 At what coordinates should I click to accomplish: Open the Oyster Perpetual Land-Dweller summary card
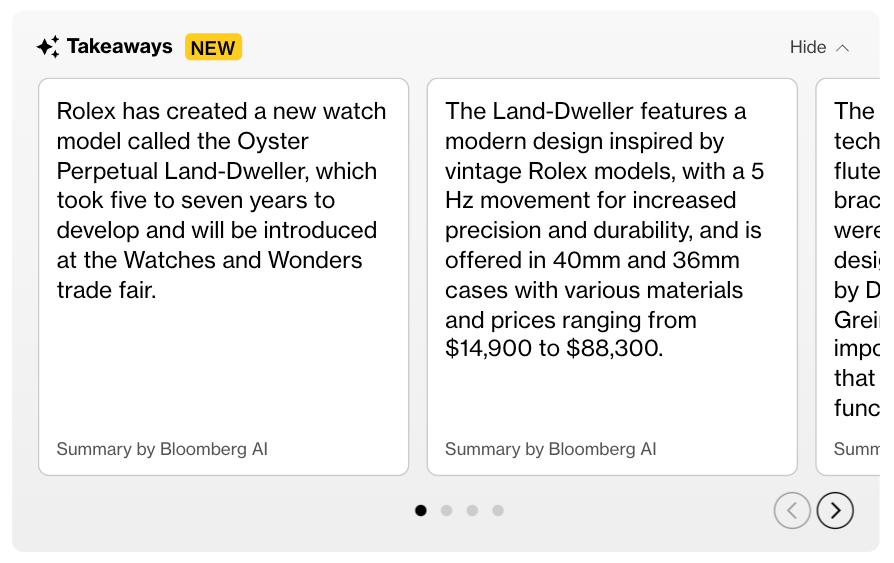tap(224, 277)
